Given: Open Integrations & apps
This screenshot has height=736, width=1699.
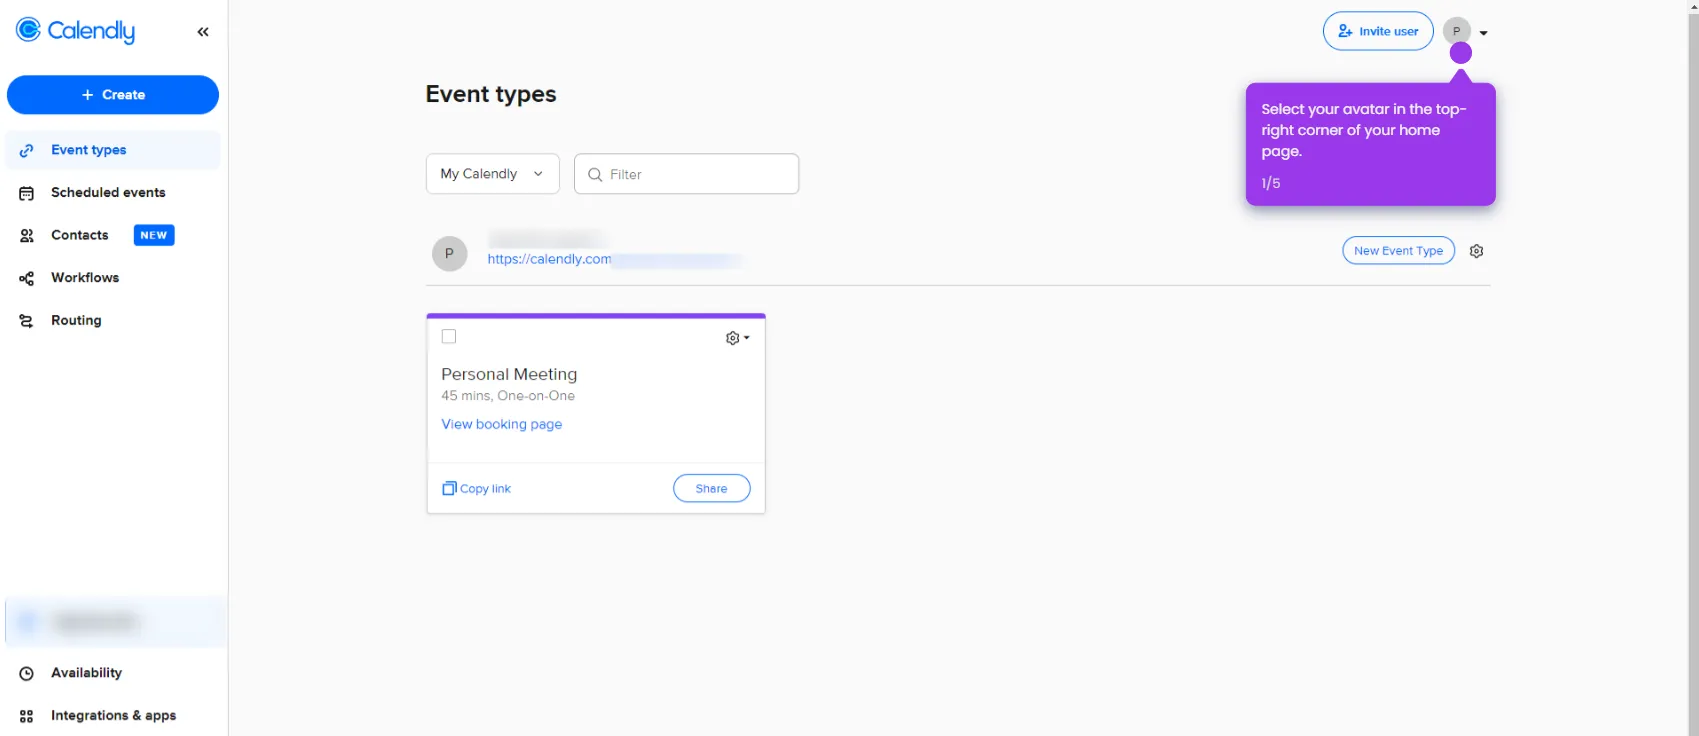Looking at the screenshot, I should (x=113, y=716).
